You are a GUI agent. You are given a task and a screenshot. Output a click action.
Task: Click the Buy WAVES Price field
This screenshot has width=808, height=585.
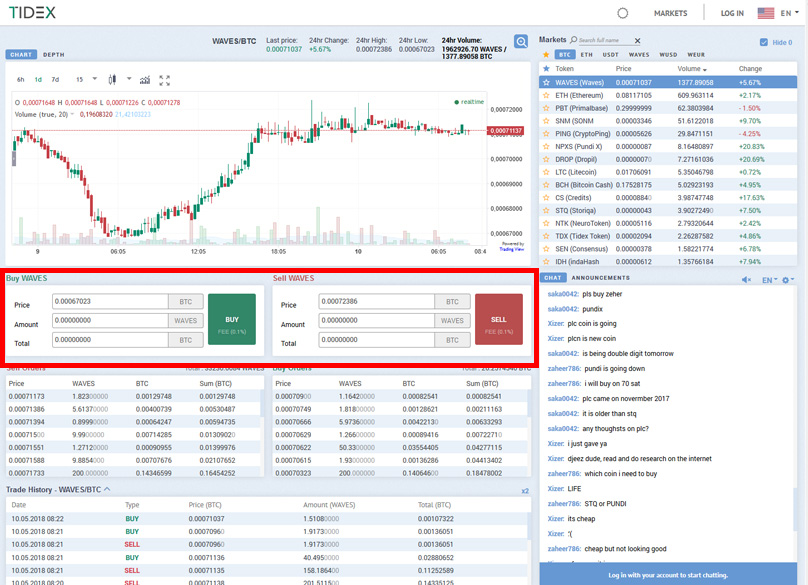point(110,302)
